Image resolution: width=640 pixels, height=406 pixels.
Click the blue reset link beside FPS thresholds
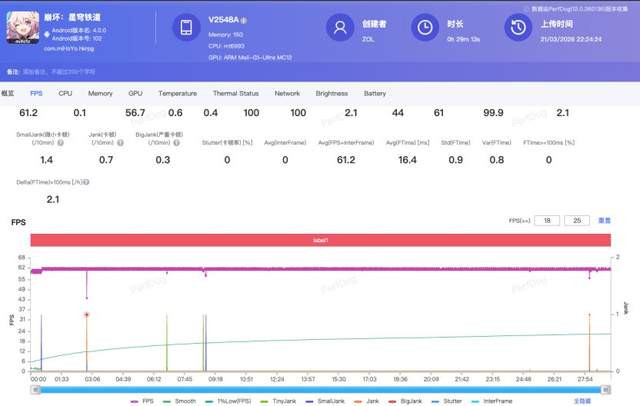pos(604,220)
